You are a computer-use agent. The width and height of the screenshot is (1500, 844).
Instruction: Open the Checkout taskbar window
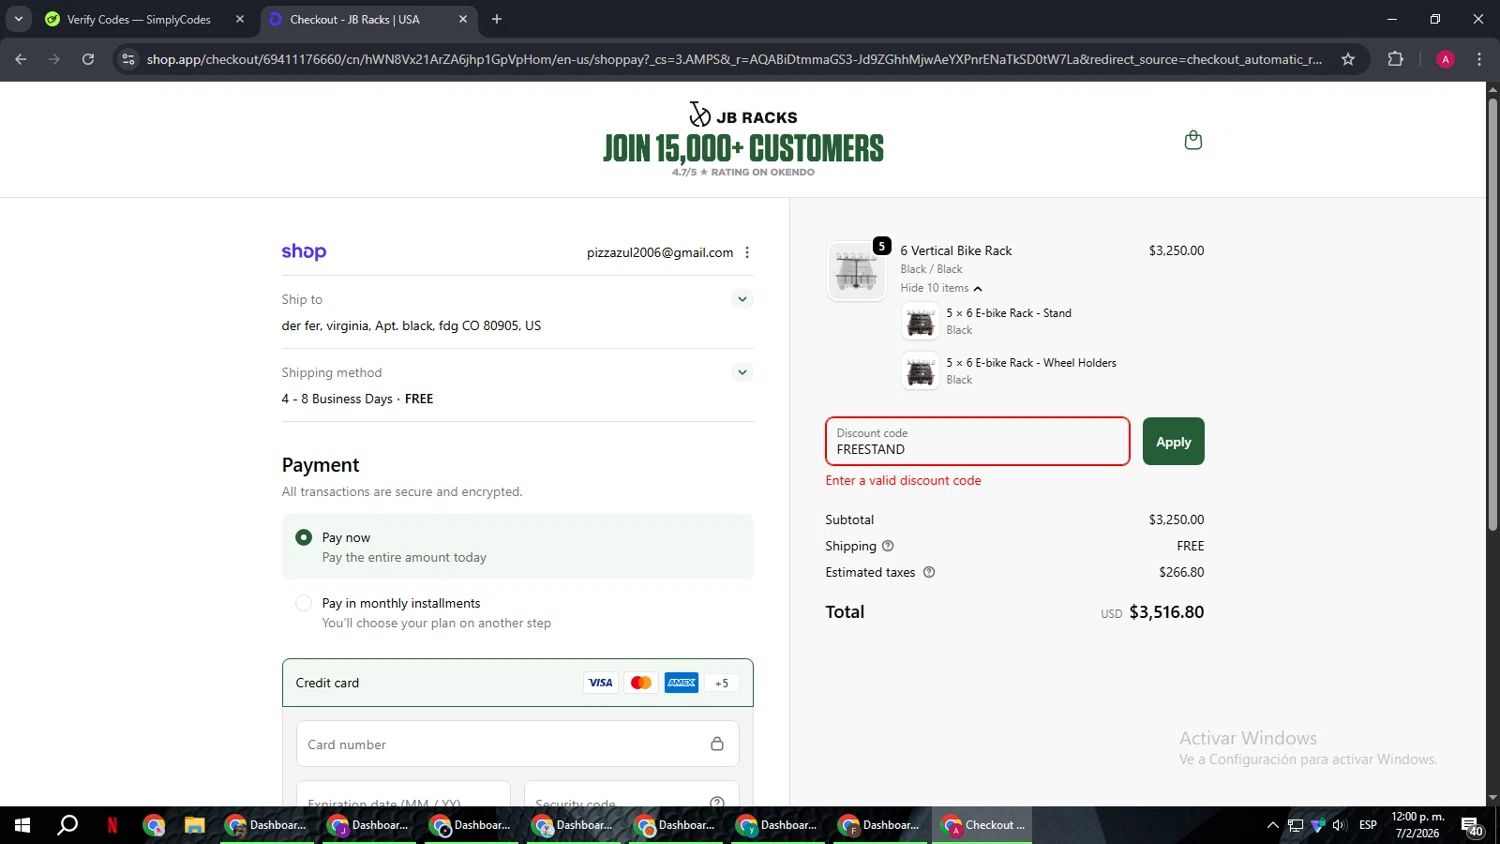coord(982,825)
